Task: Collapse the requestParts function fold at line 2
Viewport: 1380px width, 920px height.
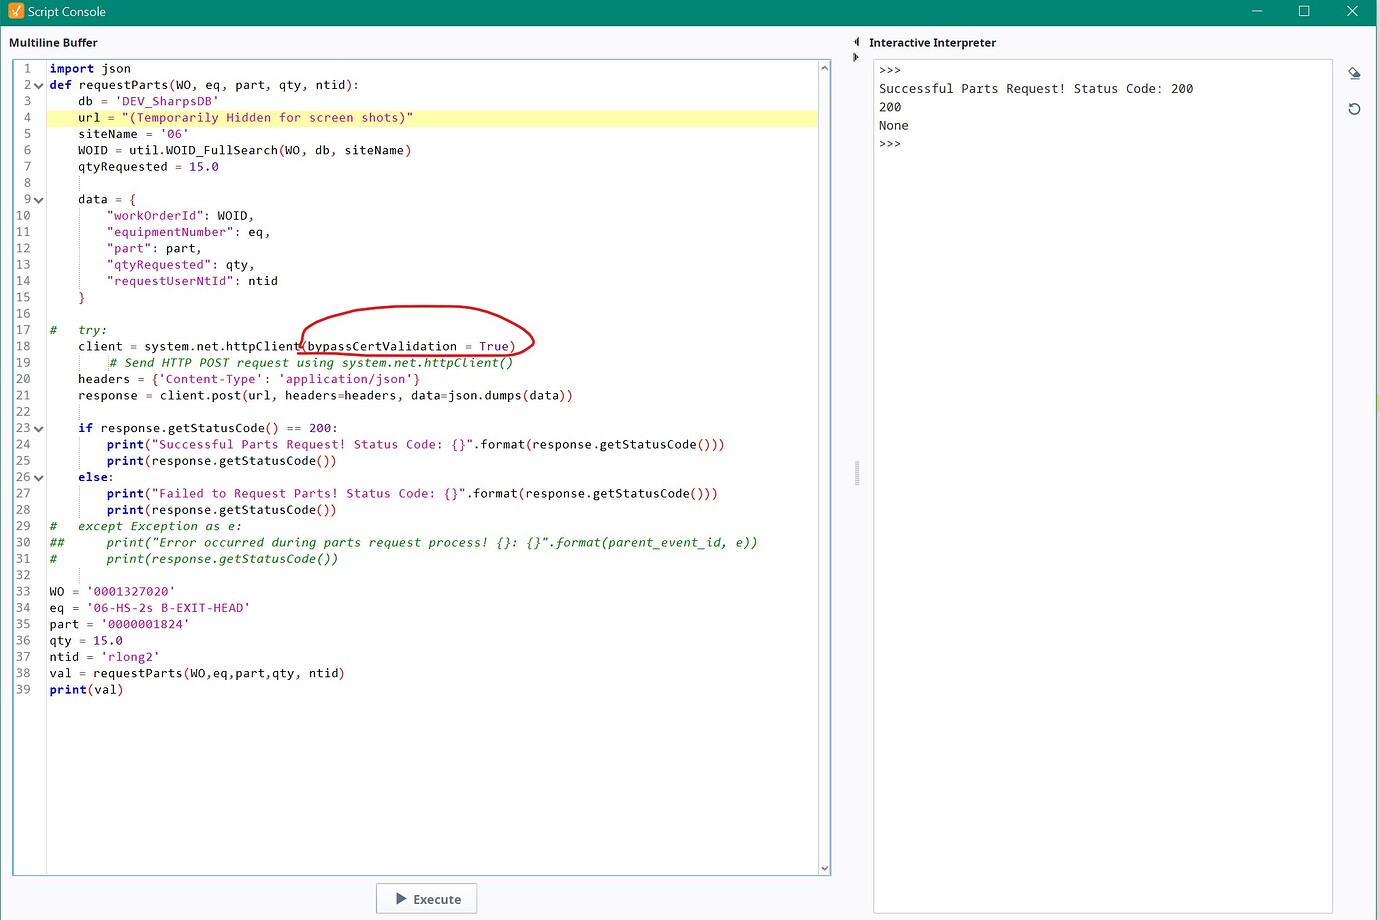Action: click(36, 85)
